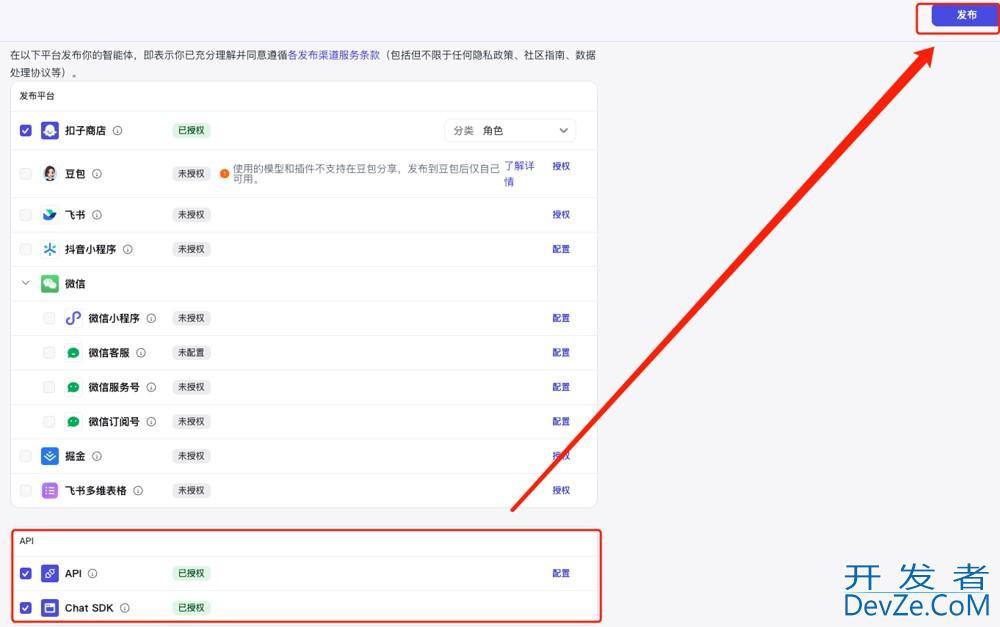Image resolution: width=1000 pixels, height=627 pixels.
Task: Open info tooltip next to 掘金
Action: pos(97,456)
